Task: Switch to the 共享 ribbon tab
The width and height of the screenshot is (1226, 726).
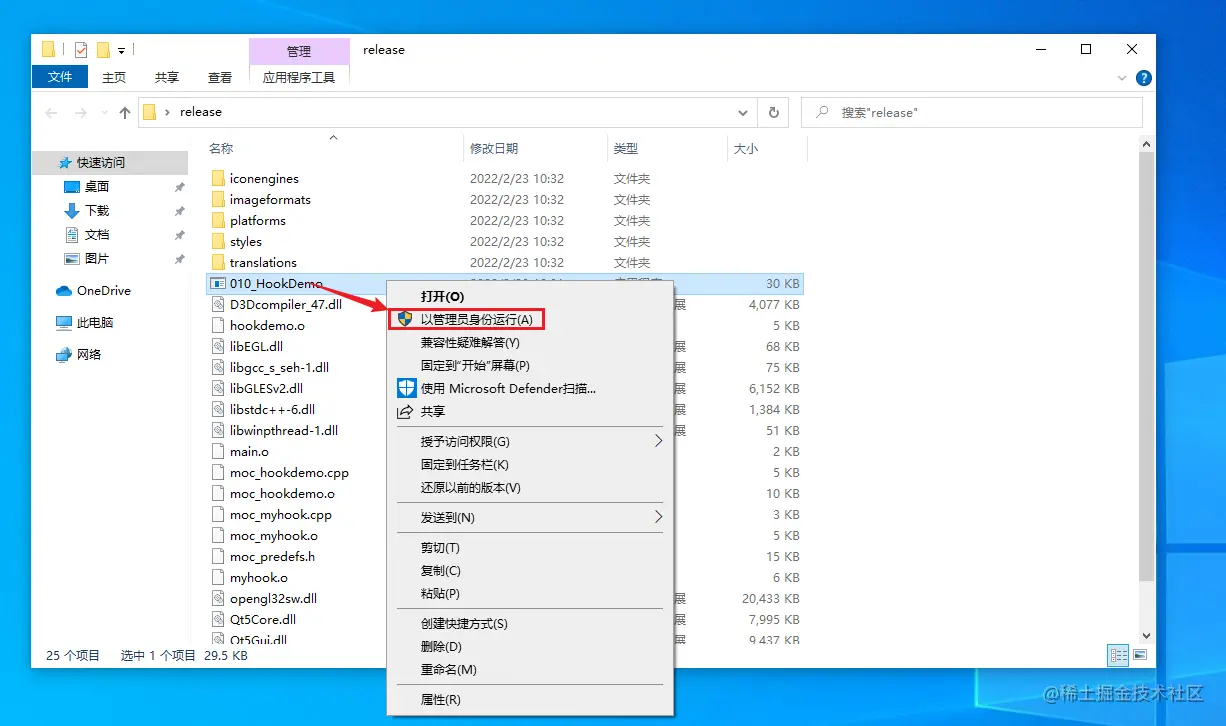Action: [167, 77]
